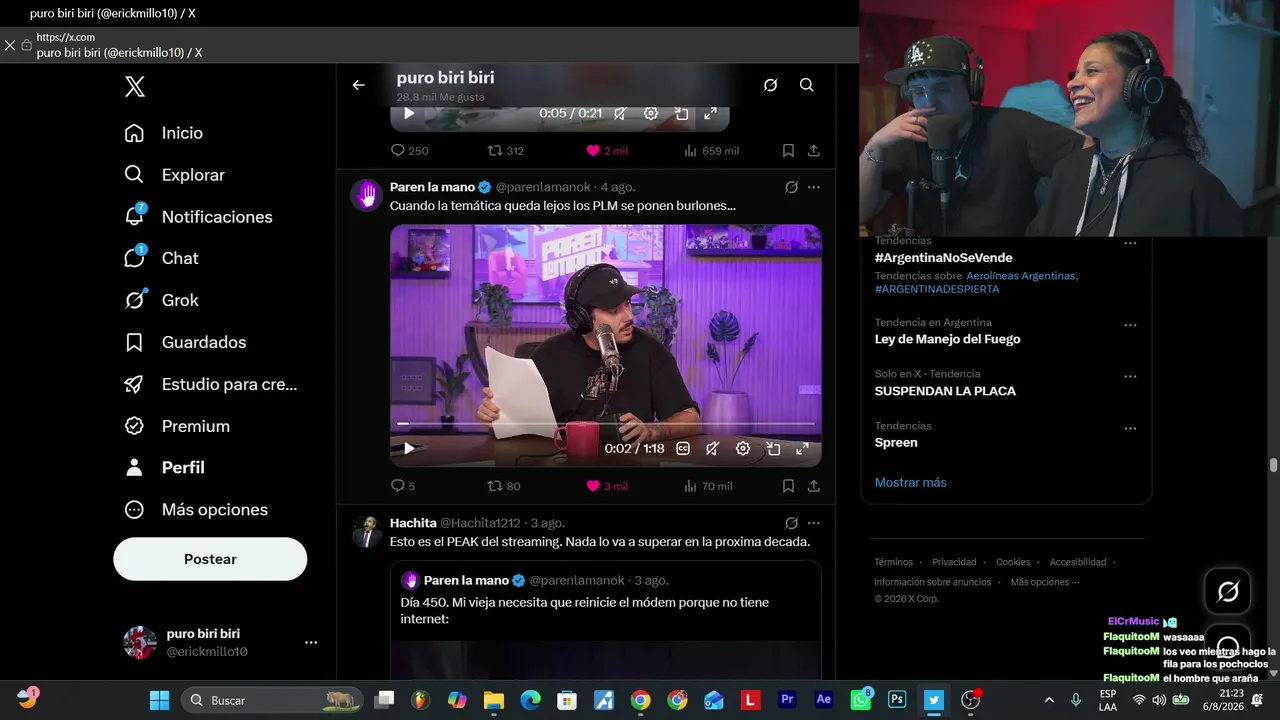Open the Windows Start menu

(159, 700)
